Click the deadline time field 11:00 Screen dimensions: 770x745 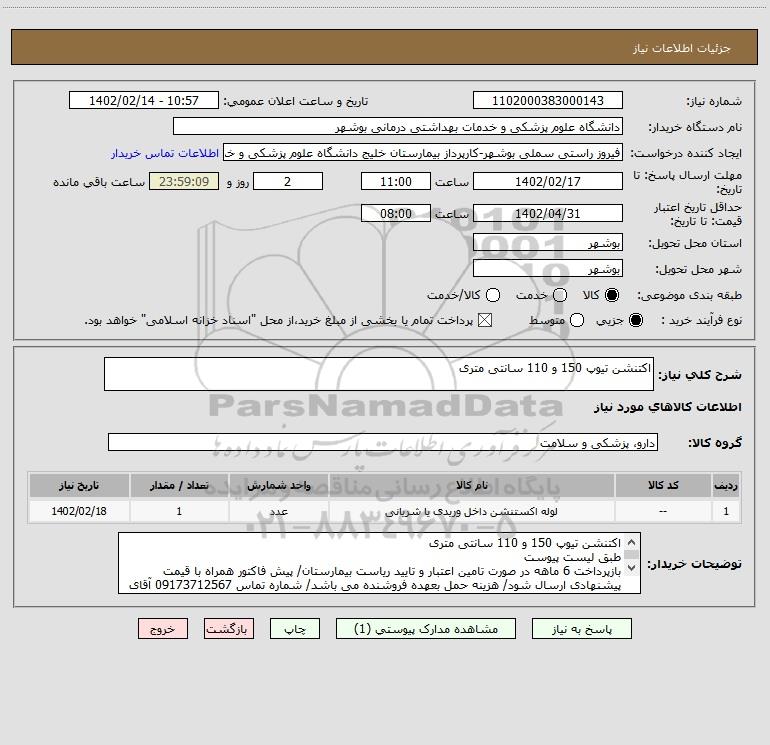(x=396, y=181)
